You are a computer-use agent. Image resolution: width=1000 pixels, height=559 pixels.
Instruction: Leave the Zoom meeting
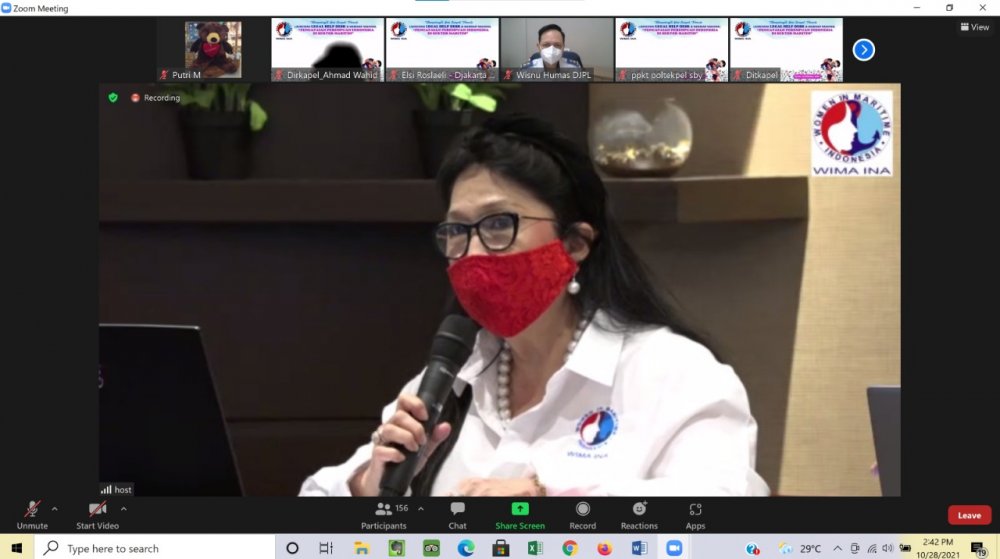[969, 515]
